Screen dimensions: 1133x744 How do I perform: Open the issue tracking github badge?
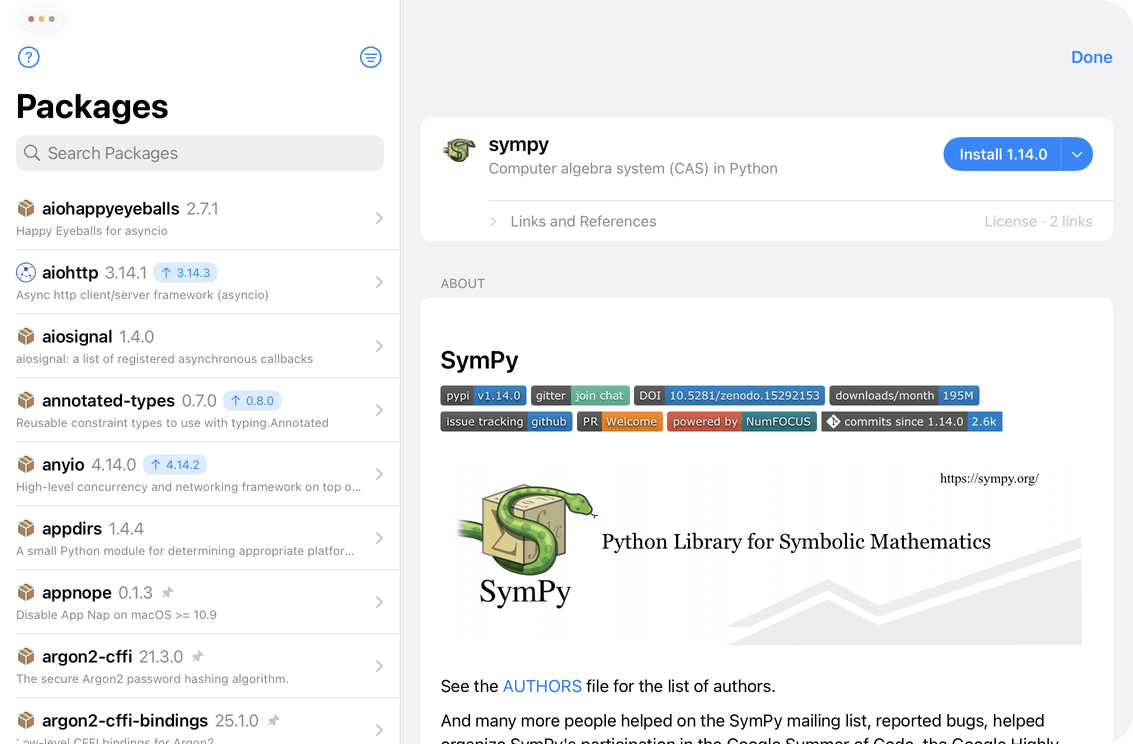[x=507, y=422]
